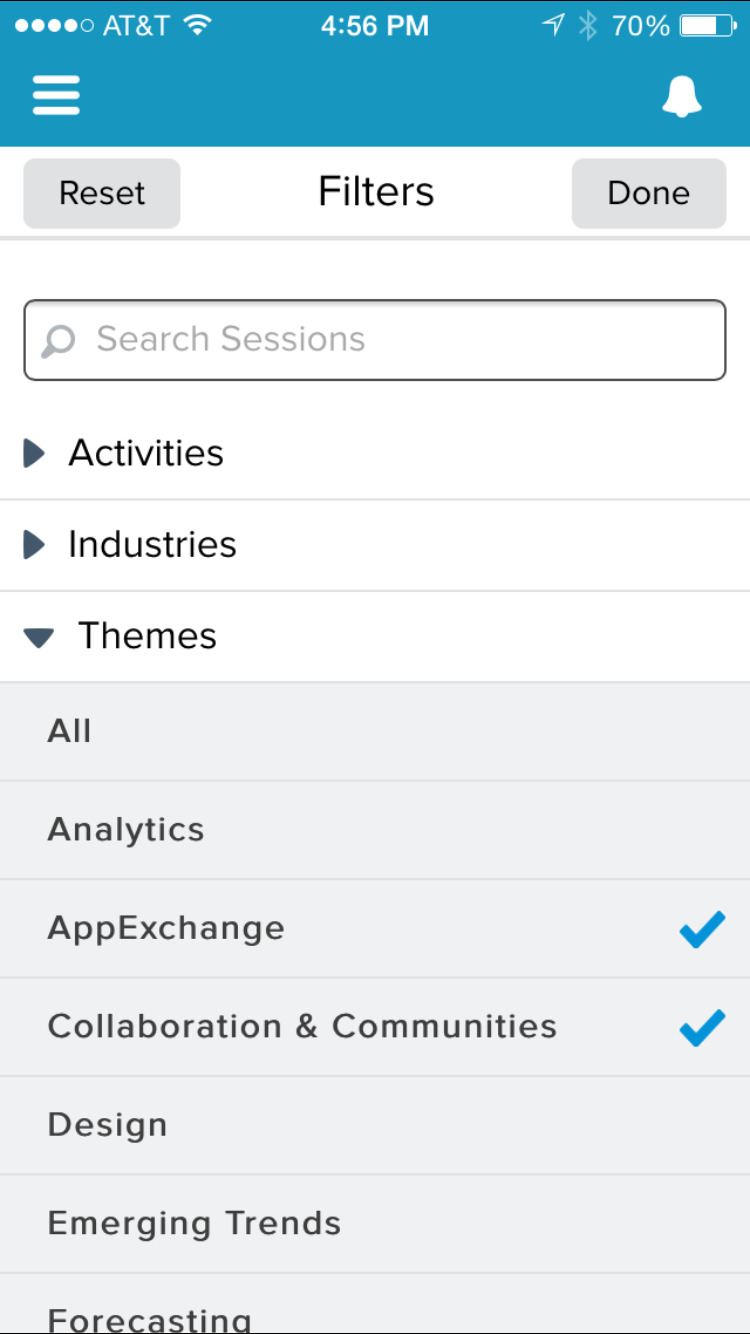Expand the Activities section arrow
The width and height of the screenshot is (750, 1334).
pos(35,454)
